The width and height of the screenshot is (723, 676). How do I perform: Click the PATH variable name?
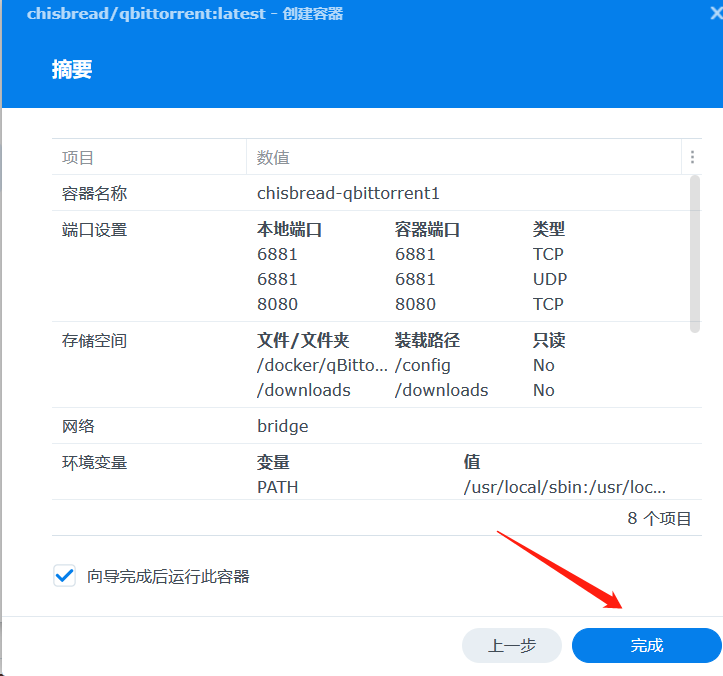click(x=278, y=487)
